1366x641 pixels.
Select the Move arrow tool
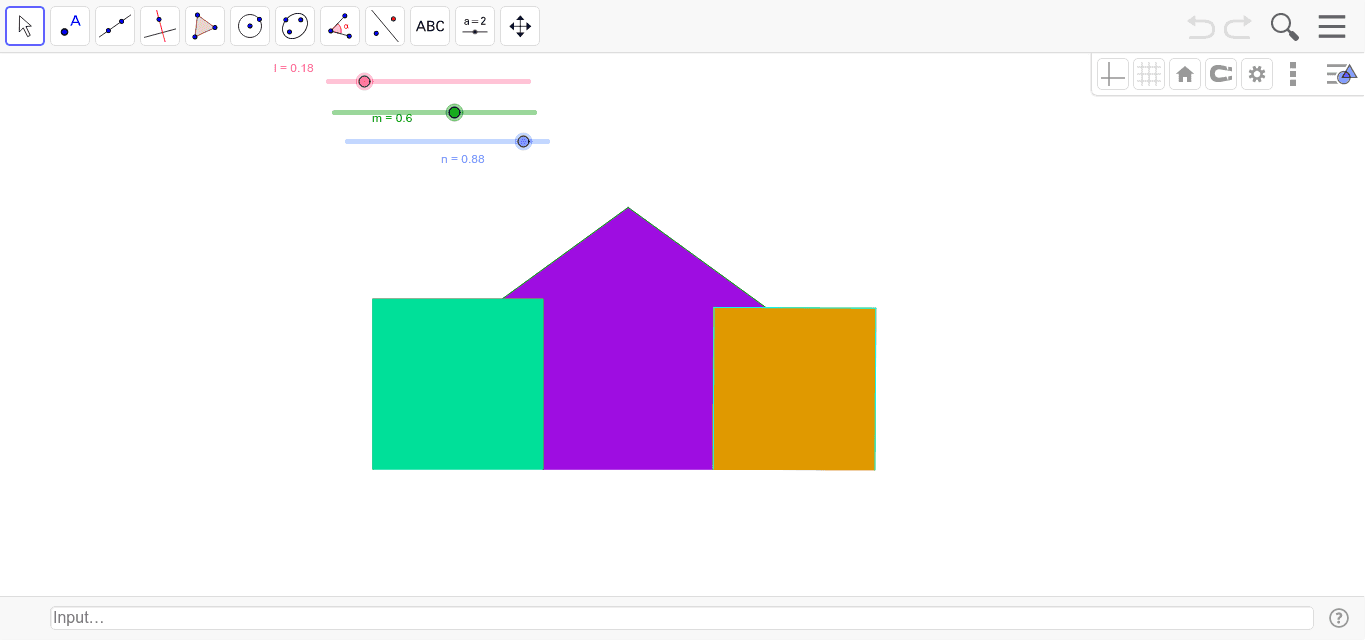(x=25, y=26)
